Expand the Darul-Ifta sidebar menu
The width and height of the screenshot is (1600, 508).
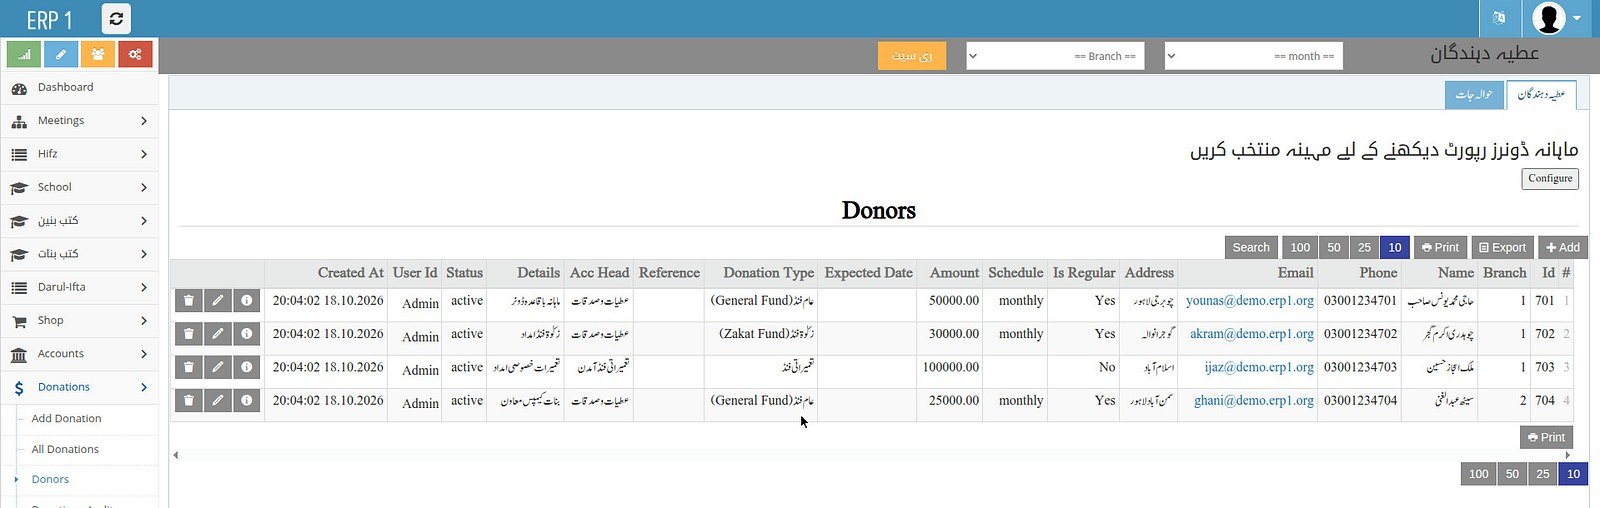(x=79, y=287)
